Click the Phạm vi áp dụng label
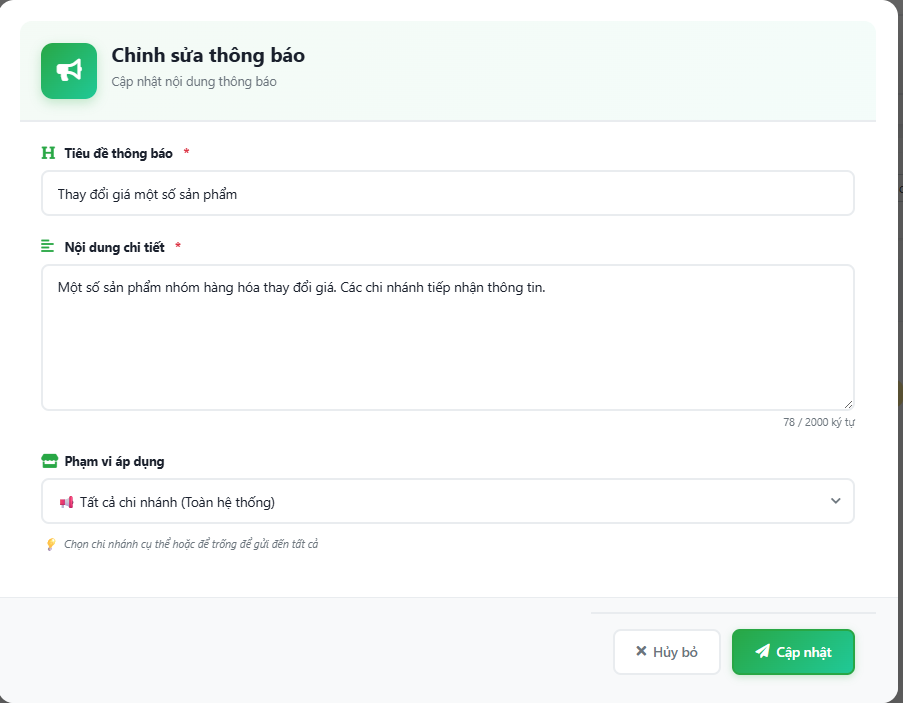 click(x=114, y=462)
